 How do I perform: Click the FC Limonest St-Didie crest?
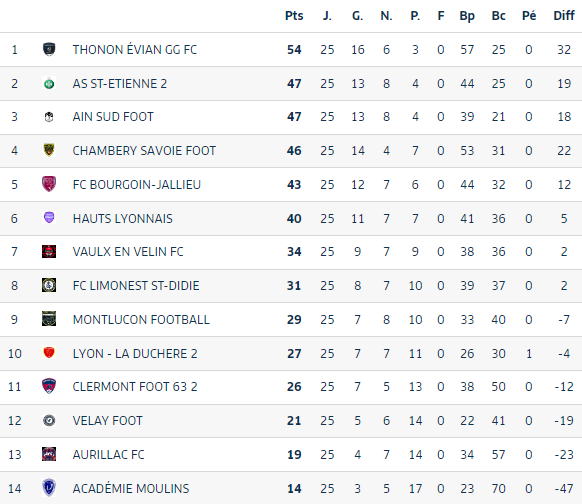pos(49,285)
